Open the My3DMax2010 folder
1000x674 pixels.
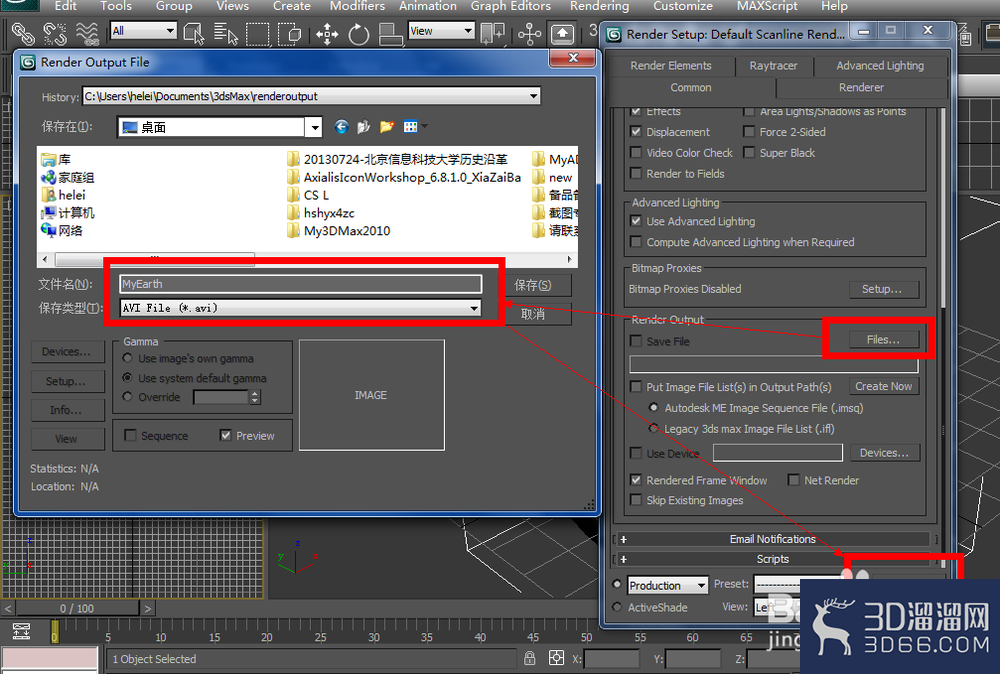(339, 231)
